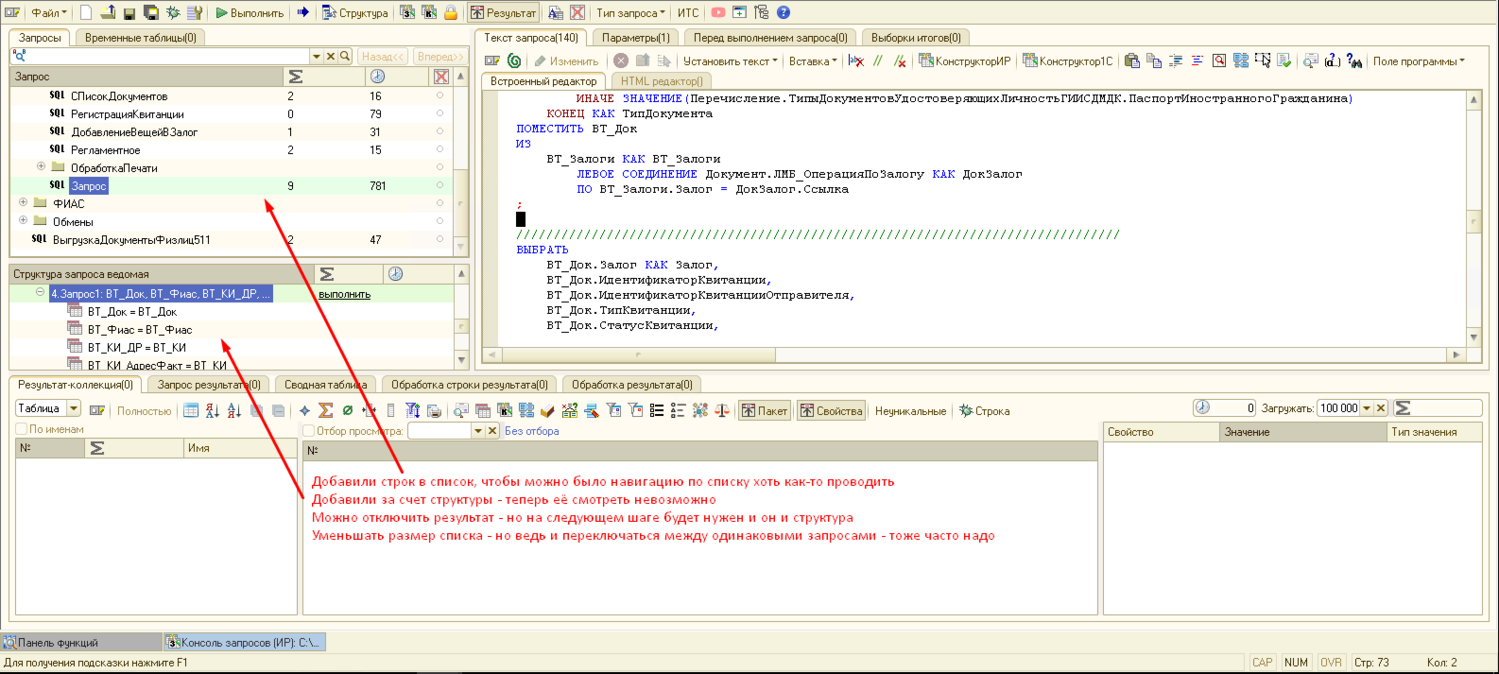This screenshot has width=1499, height=674.
Task: Click the выполнить link in query structure
Action: (344, 294)
